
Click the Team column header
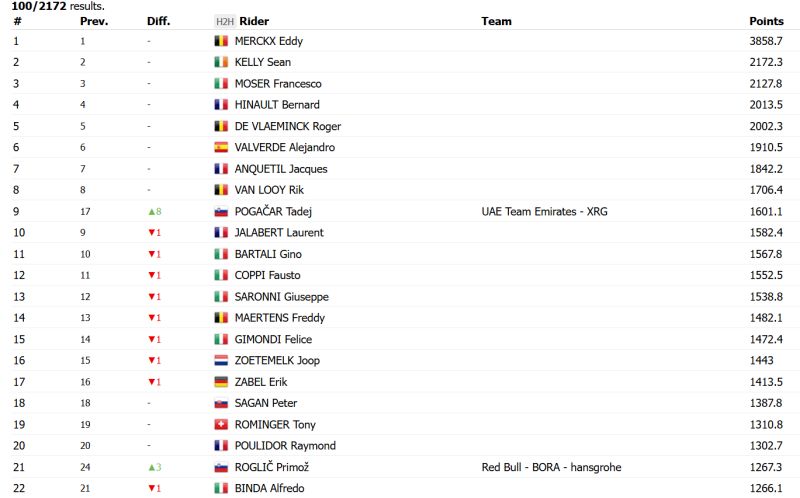pyautogui.click(x=496, y=21)
